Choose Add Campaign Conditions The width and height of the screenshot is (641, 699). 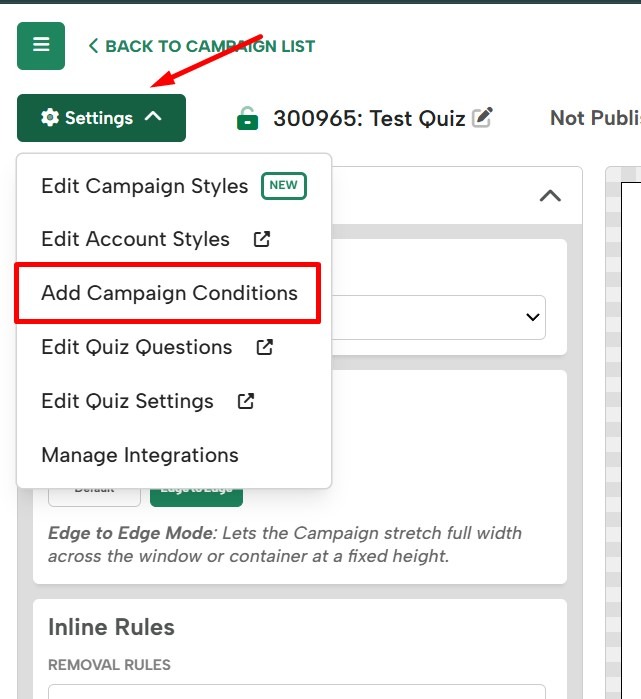169,293
